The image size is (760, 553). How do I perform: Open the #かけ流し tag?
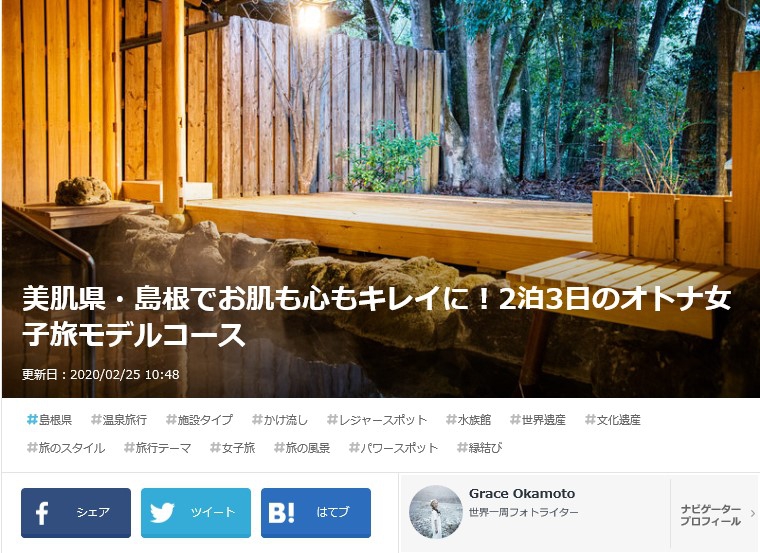pyautogui.click(x=280, y=420)
